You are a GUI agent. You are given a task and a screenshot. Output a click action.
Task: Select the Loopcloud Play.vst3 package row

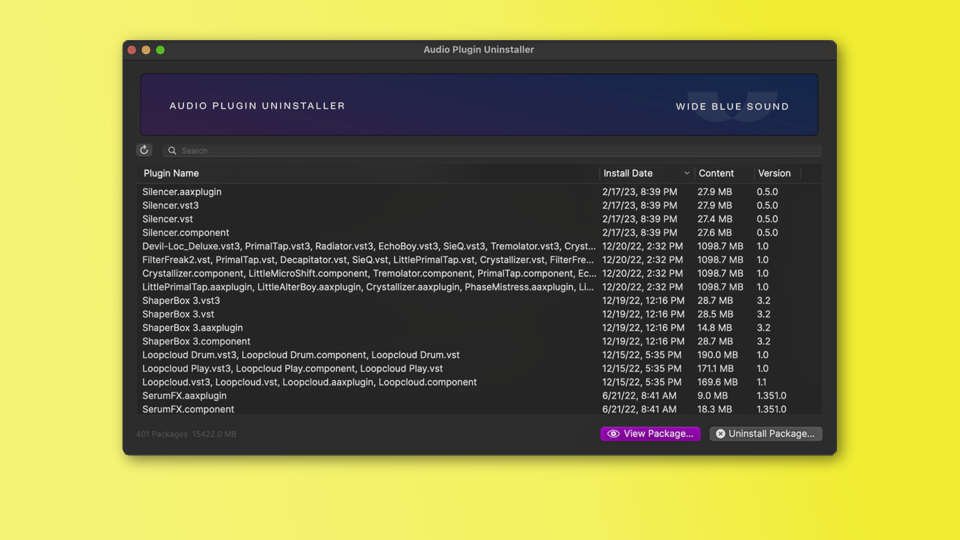[479, 369]
